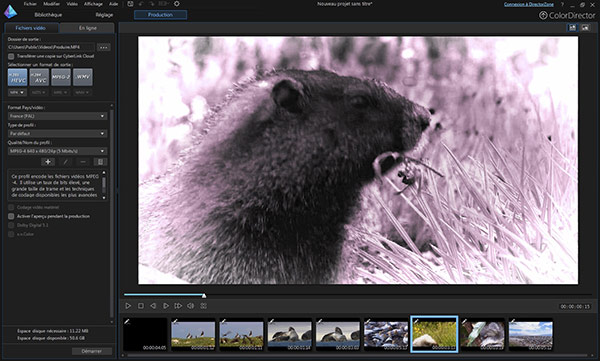The width and height of the screenshot is (600, 361).
Task: Click the ColorDirector pyramid logo
Action: pos(10,11)
